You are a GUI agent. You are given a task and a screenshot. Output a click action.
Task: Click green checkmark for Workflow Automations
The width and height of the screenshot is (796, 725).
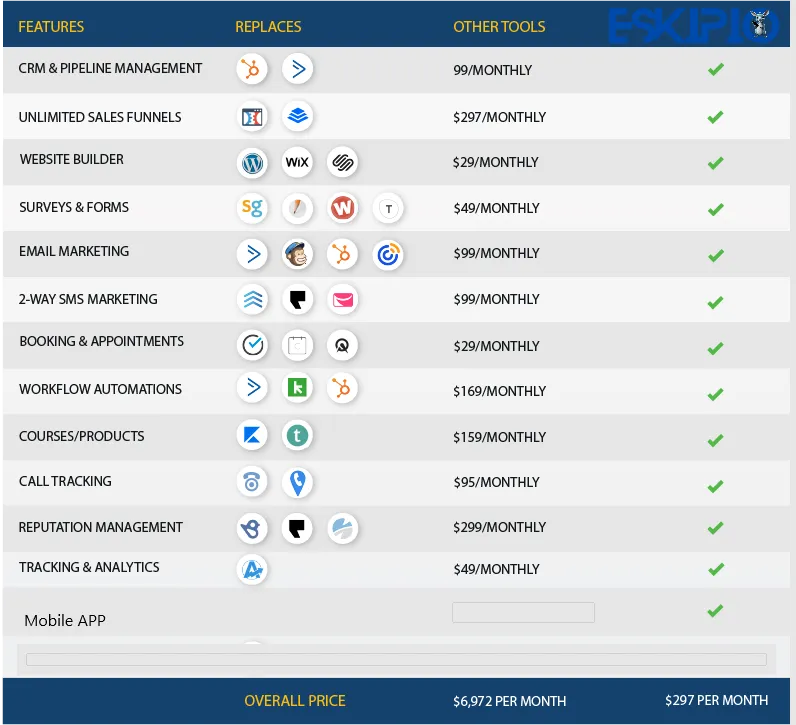point(715,394)
